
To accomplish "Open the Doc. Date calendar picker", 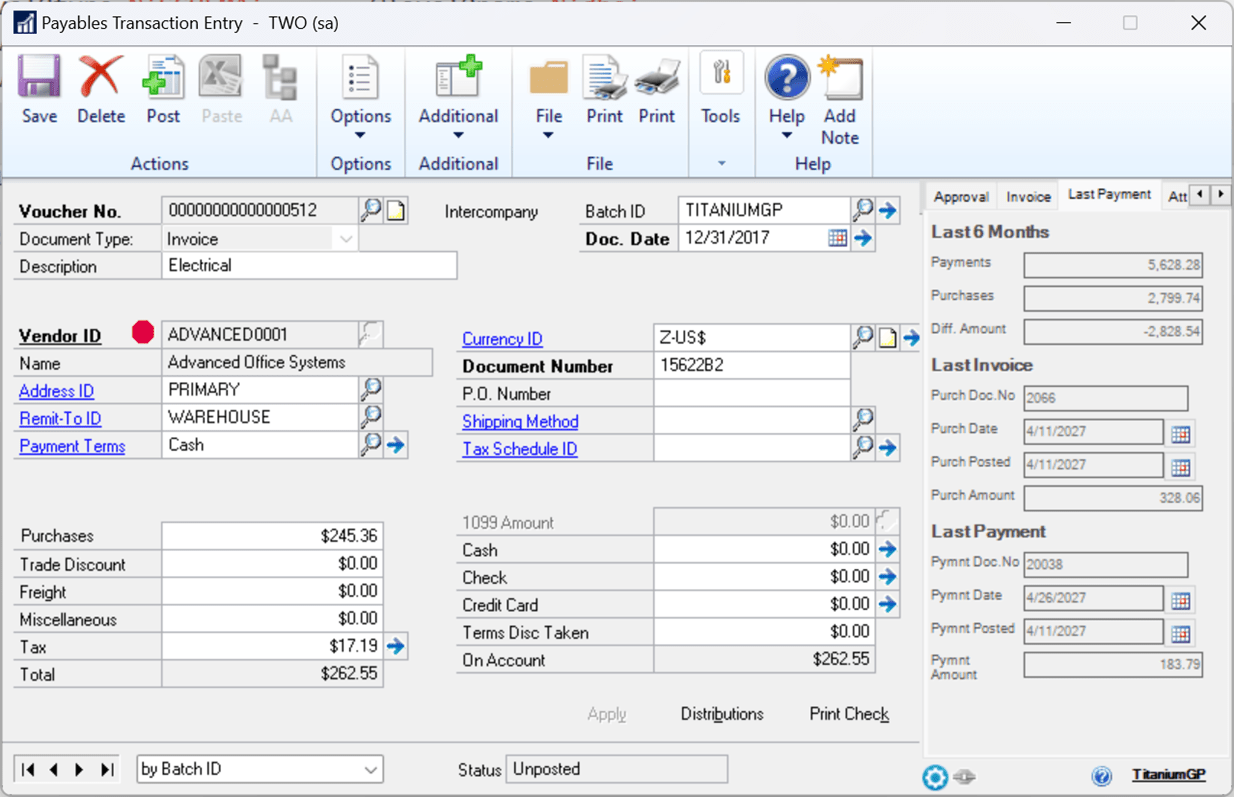I will pos(838,238).
